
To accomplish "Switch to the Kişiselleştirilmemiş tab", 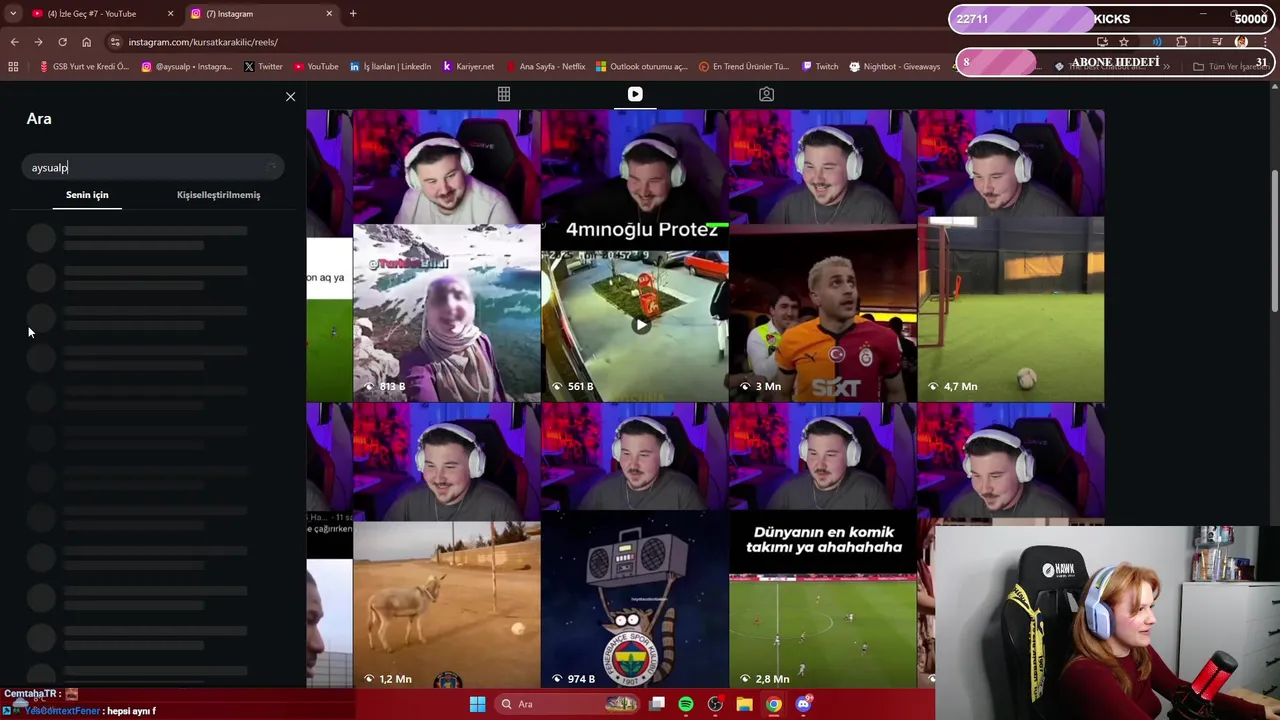I will click(218, 195).
